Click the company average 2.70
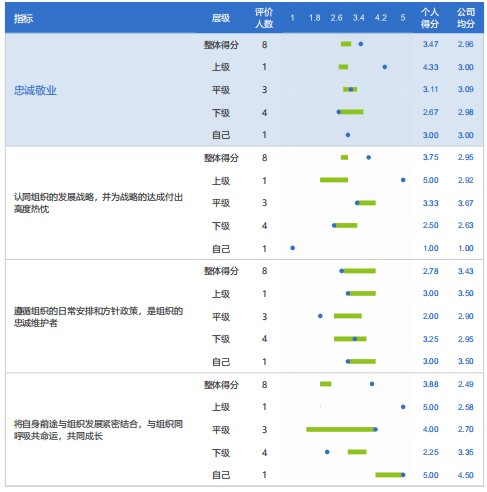 pos(466,429)
